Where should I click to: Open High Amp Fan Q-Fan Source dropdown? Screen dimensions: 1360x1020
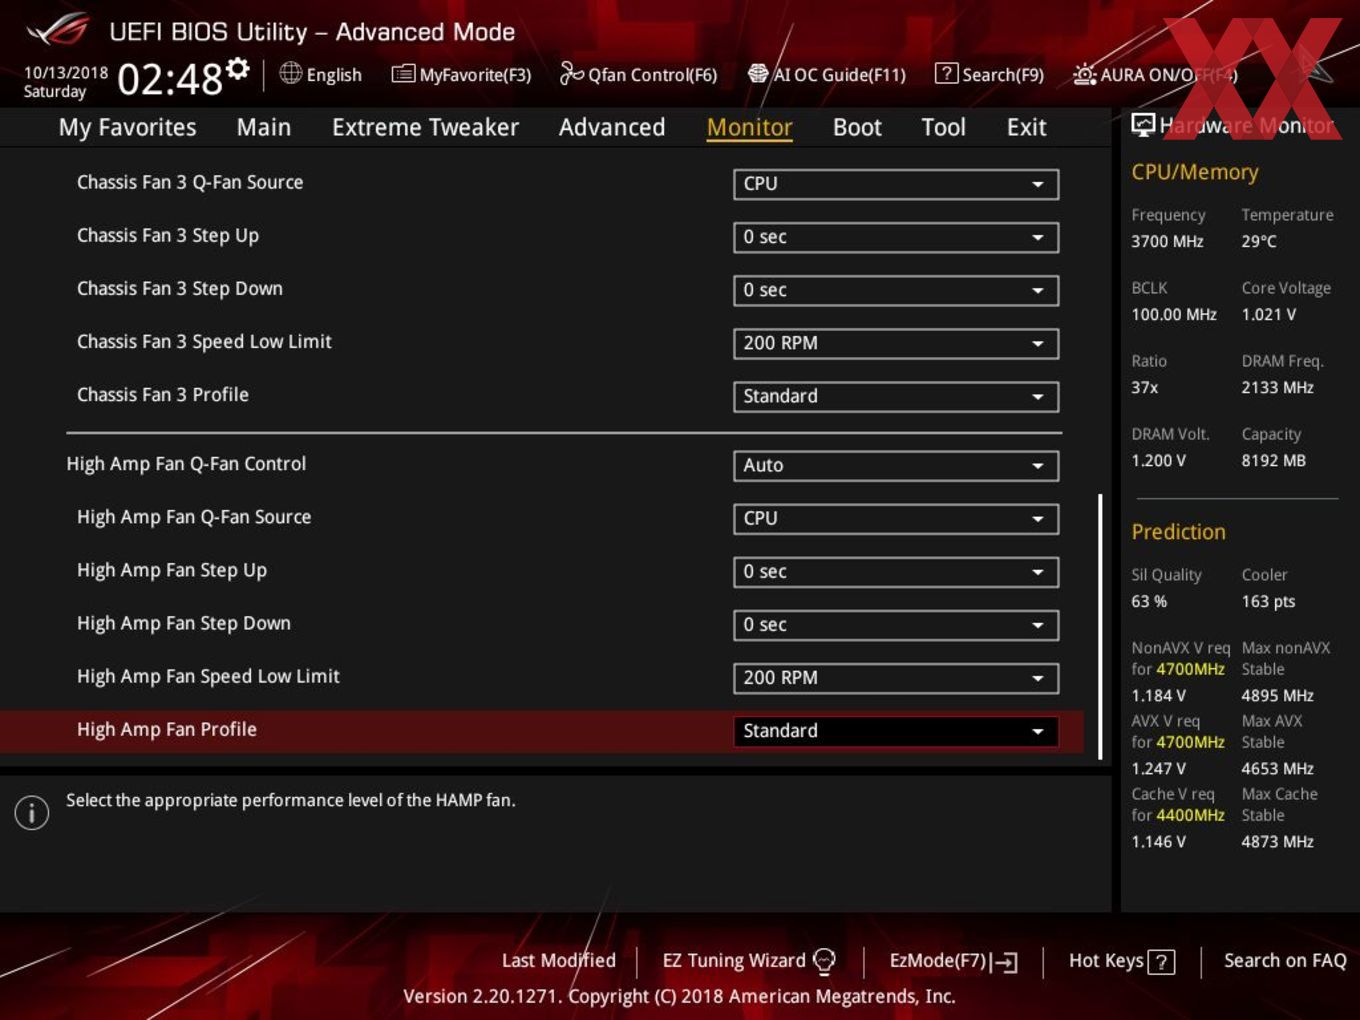pos(896,518)
